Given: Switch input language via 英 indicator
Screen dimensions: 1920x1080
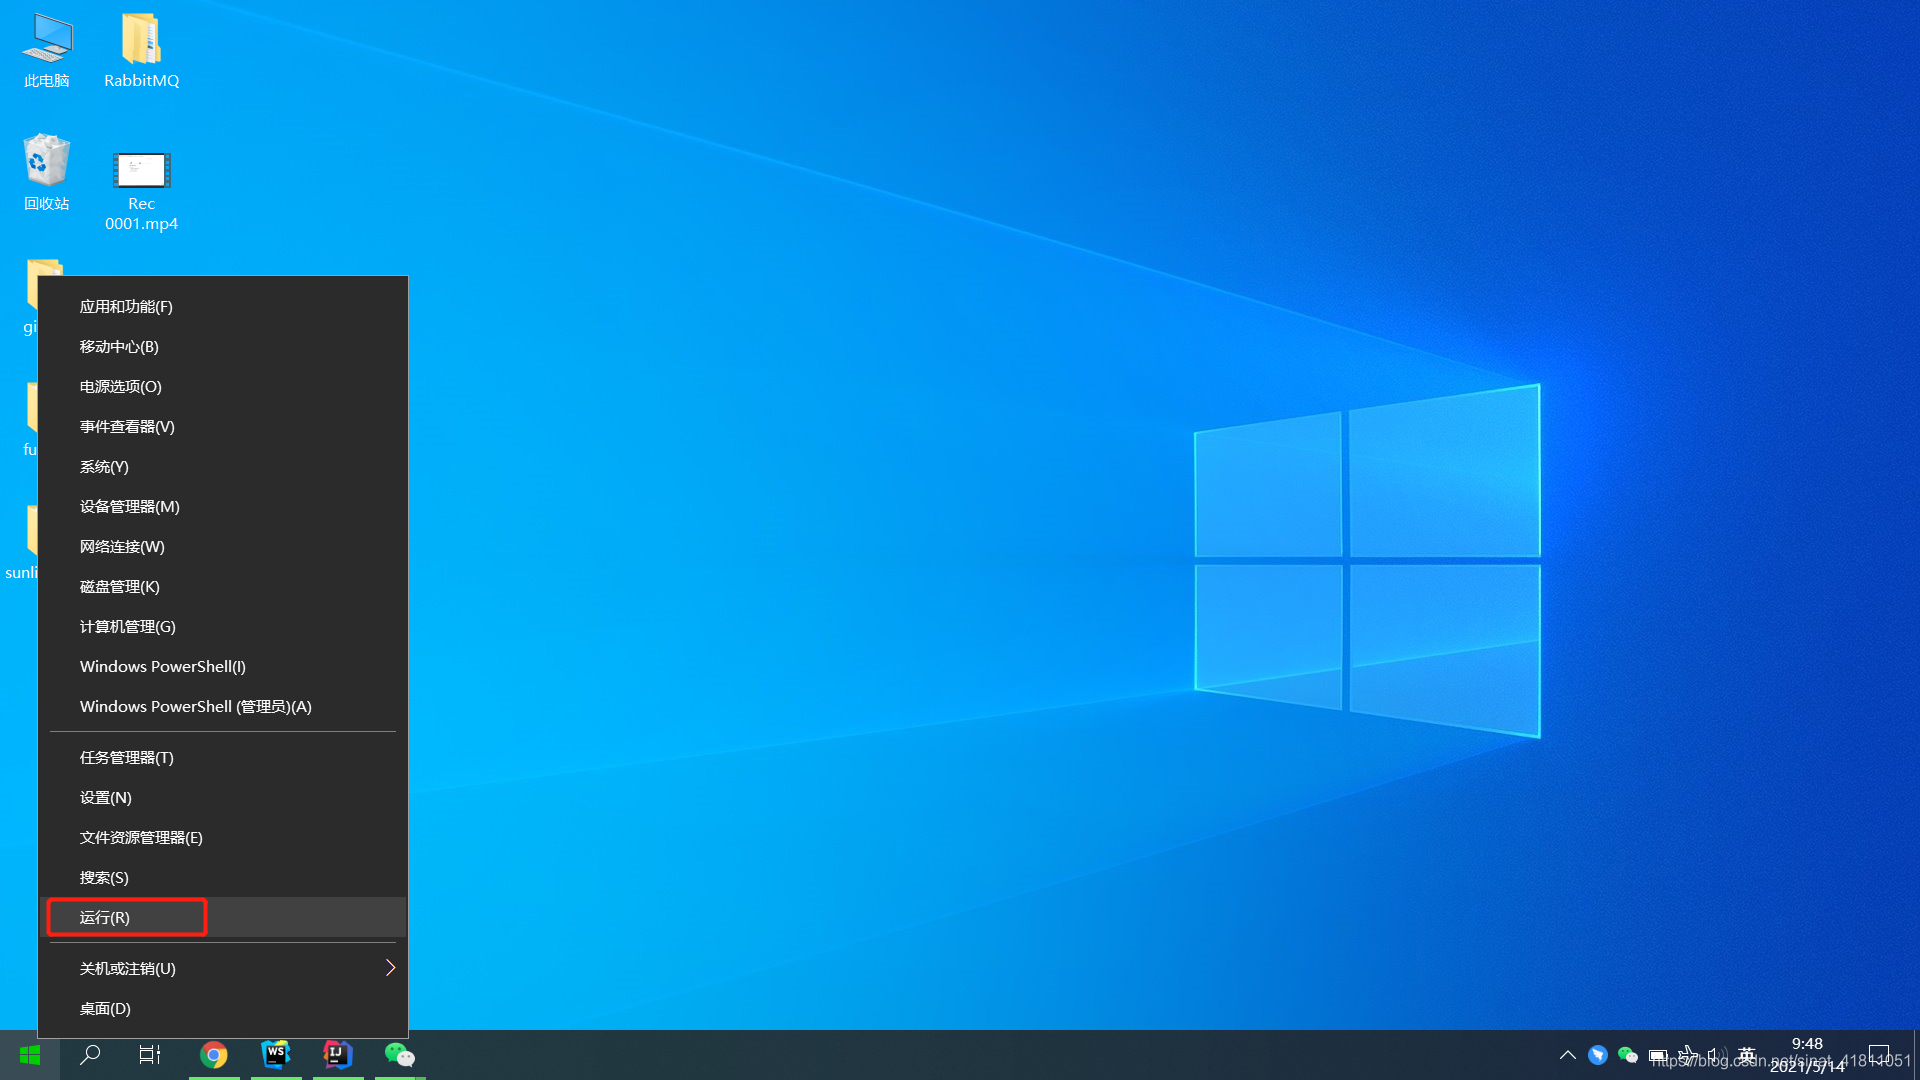Looking at the screenshot, I should pyautogui.click(x=1747, y=1055).
